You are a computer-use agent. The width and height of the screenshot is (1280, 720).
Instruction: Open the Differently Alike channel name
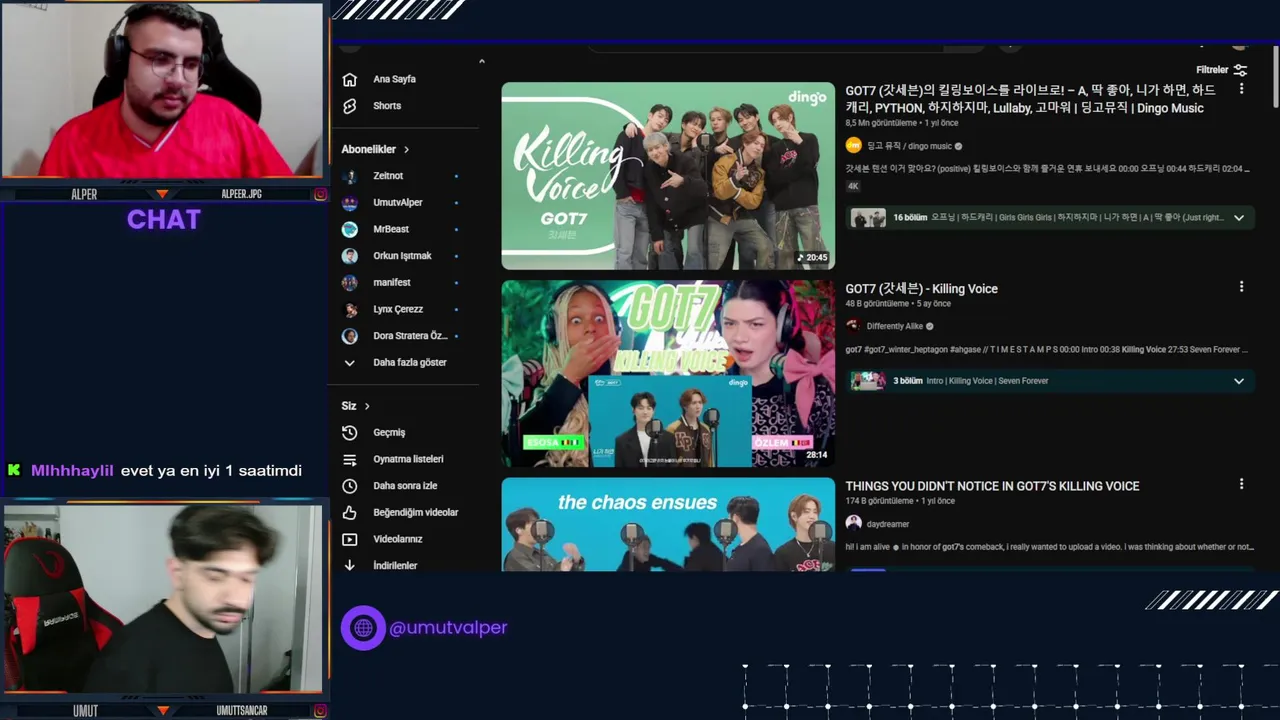894,326
